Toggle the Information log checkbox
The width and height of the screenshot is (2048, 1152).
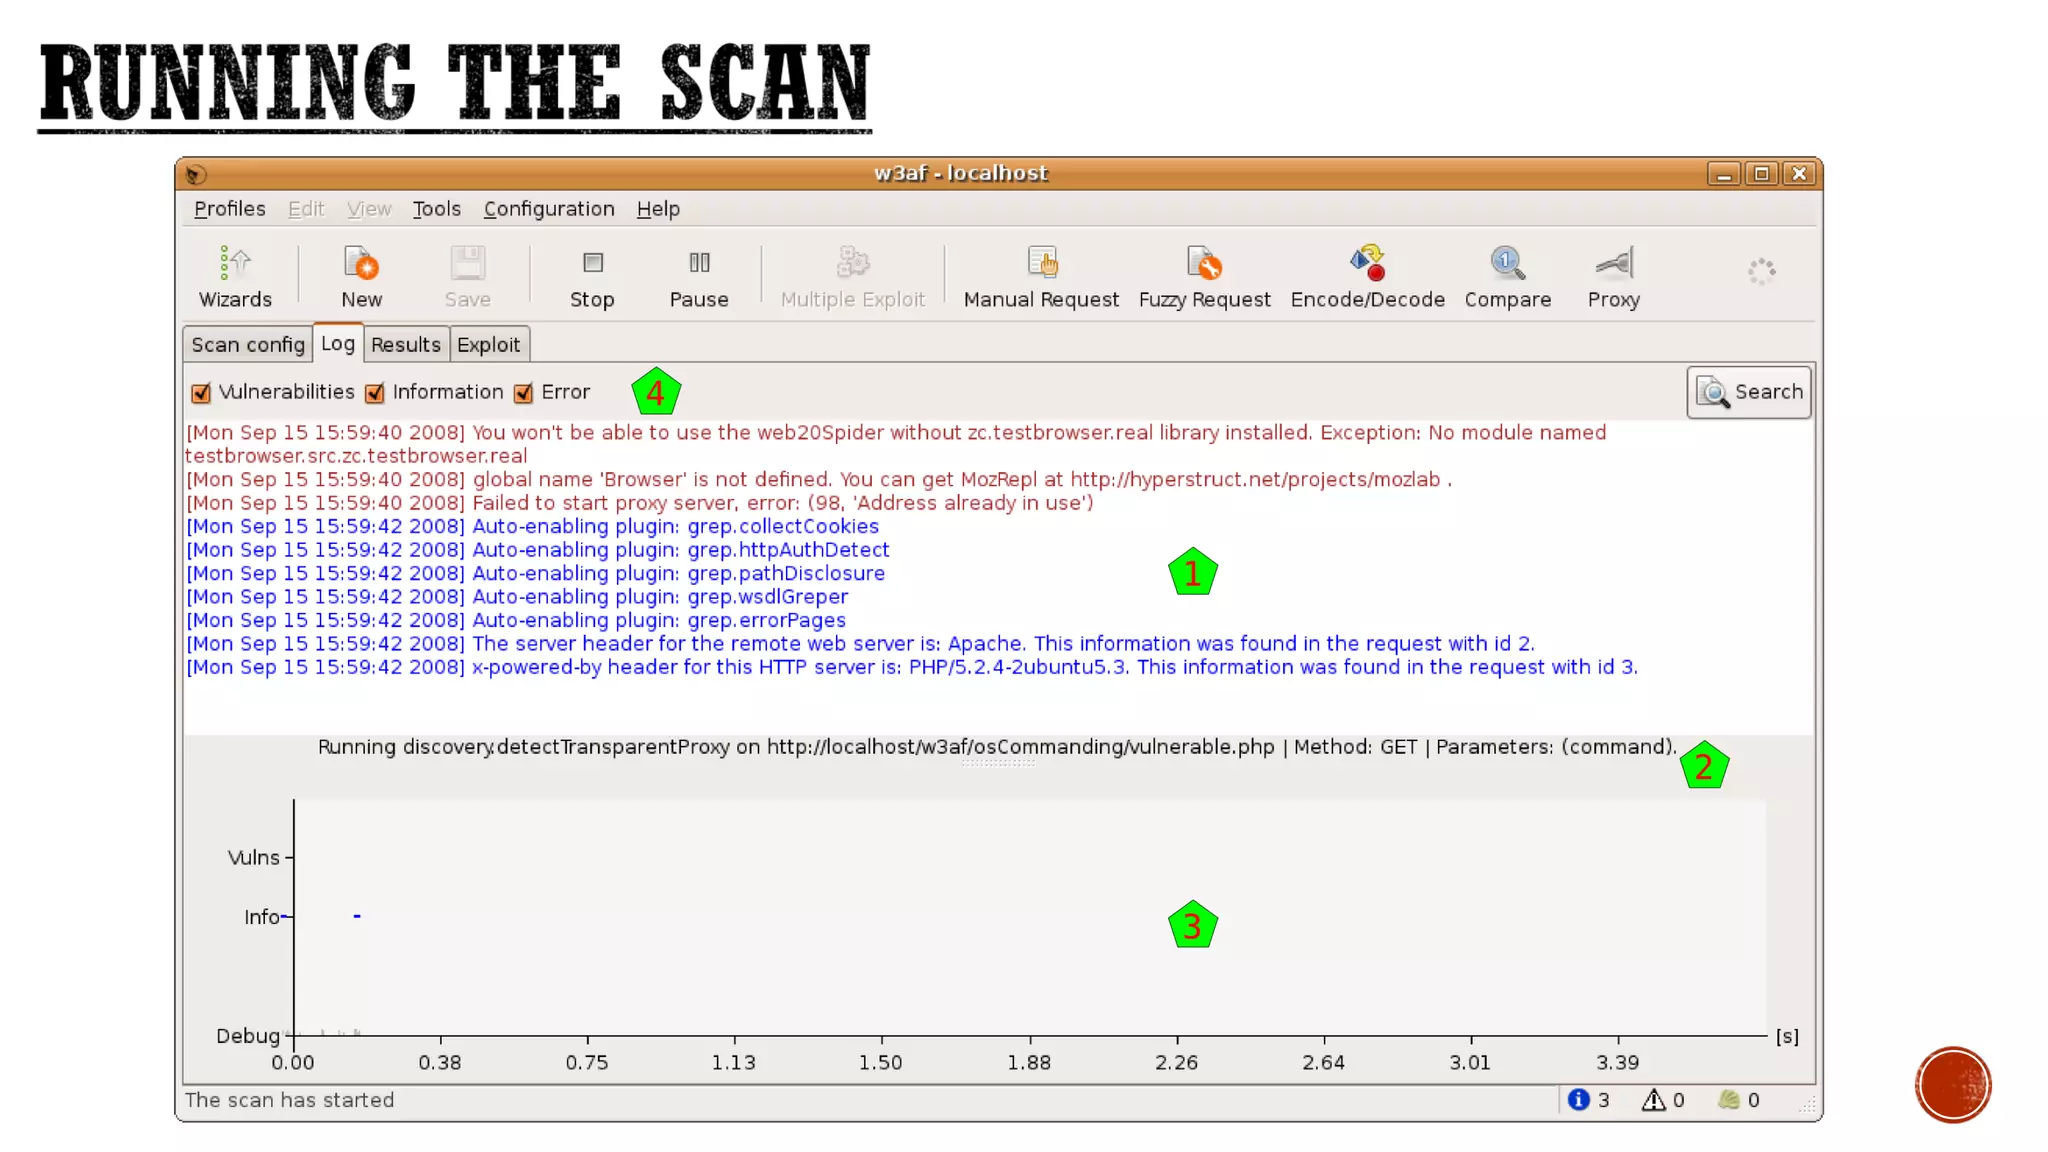click(375, 393)
